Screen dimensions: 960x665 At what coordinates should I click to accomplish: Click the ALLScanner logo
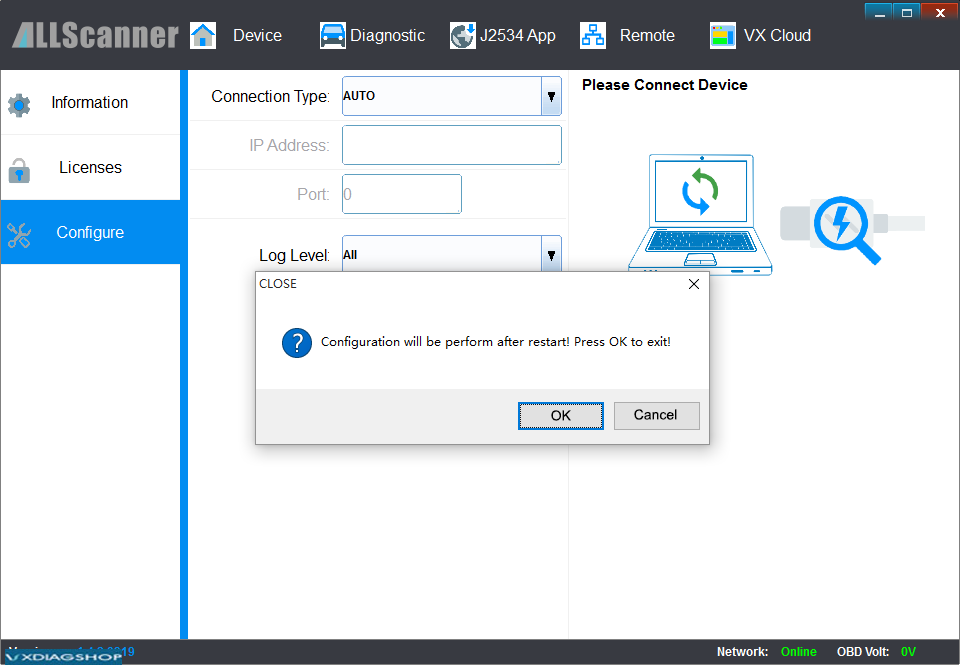tap(95, 36)
